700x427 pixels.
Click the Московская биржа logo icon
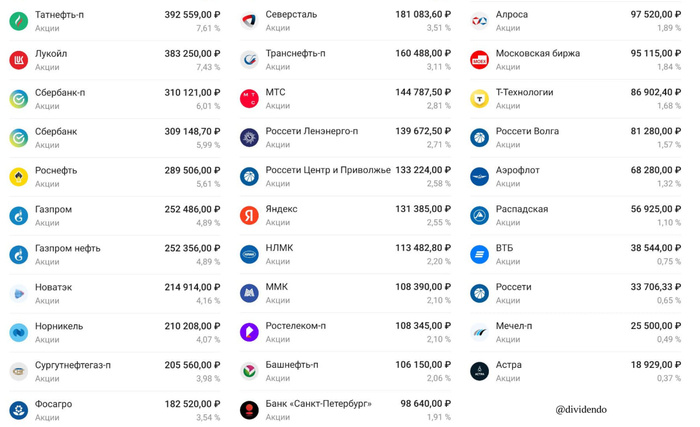(479, 60)
